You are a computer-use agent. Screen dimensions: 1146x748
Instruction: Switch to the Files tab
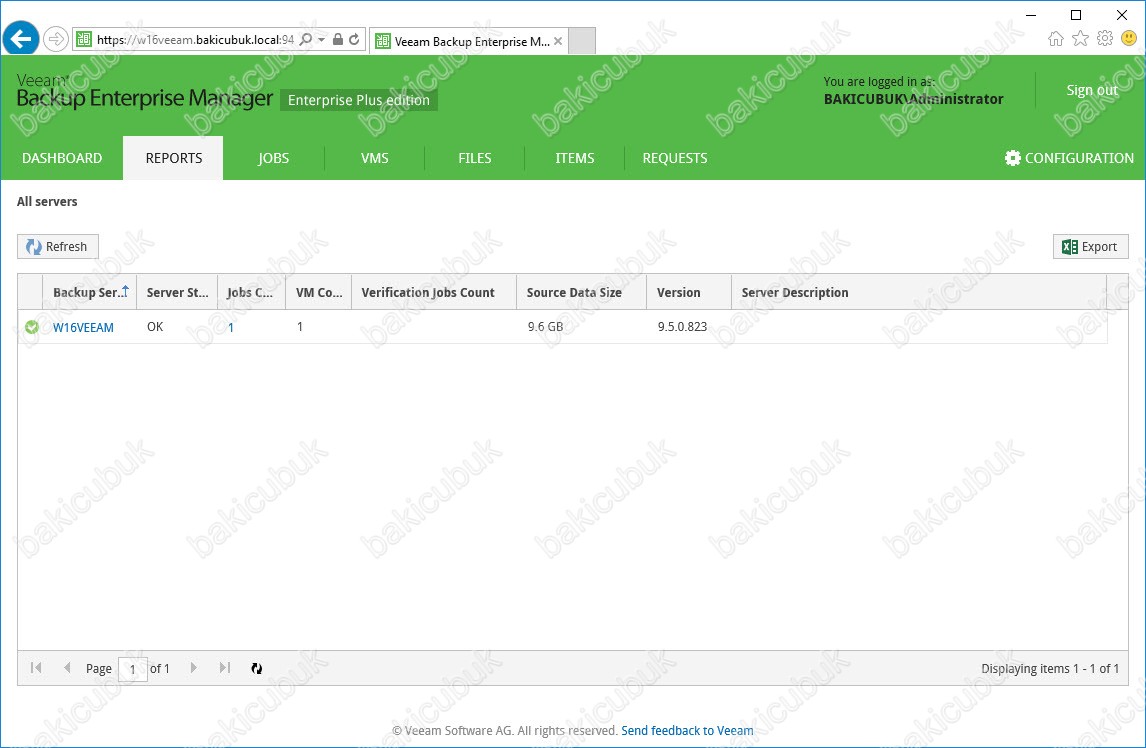click(474, 158)
